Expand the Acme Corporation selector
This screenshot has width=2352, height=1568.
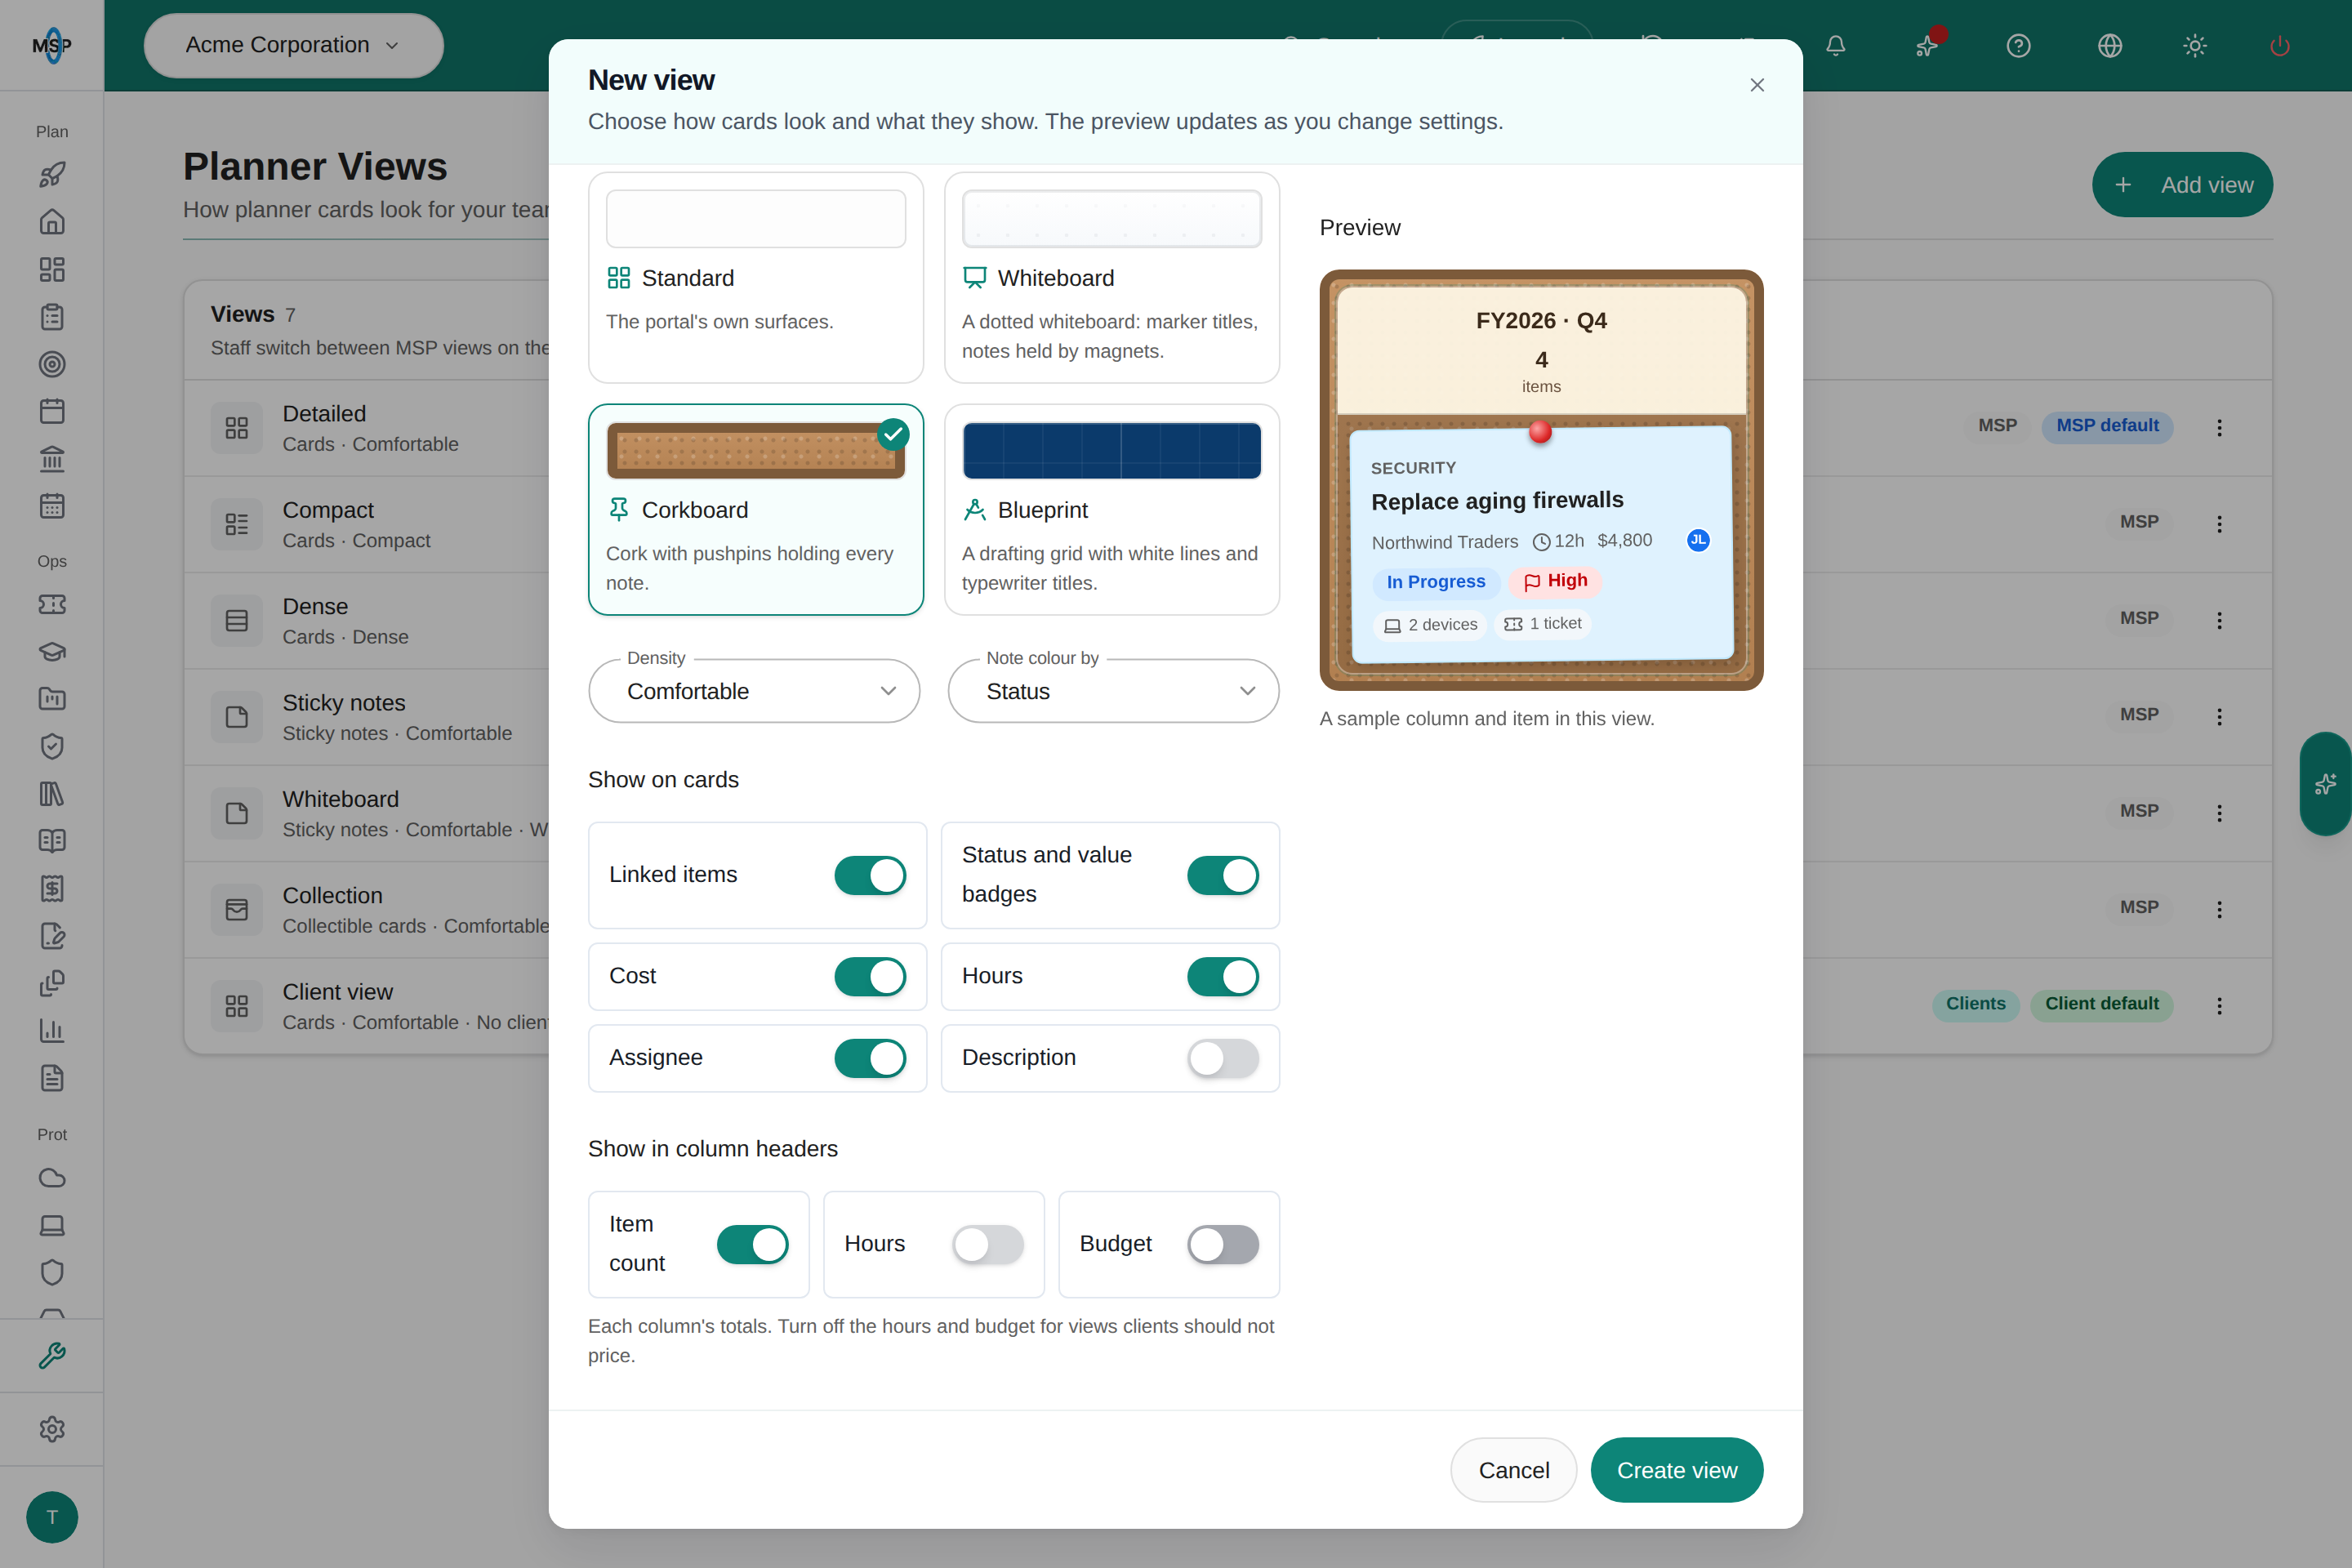293,45
